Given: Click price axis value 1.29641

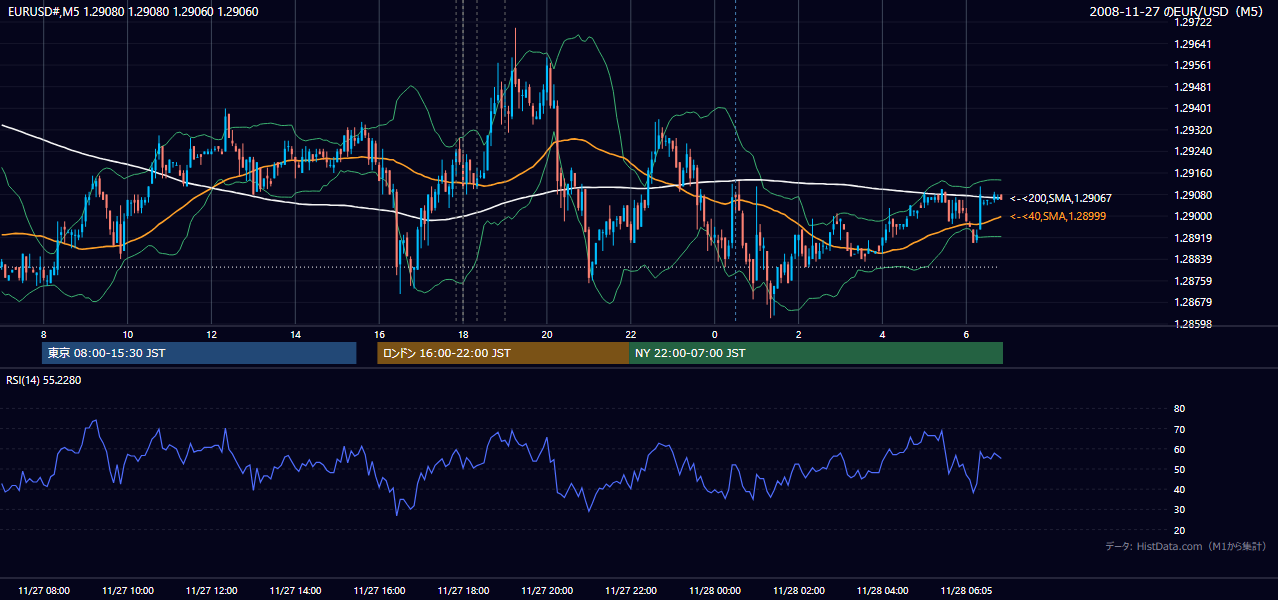Looking at the screenshot, I should coord(1192,44).
